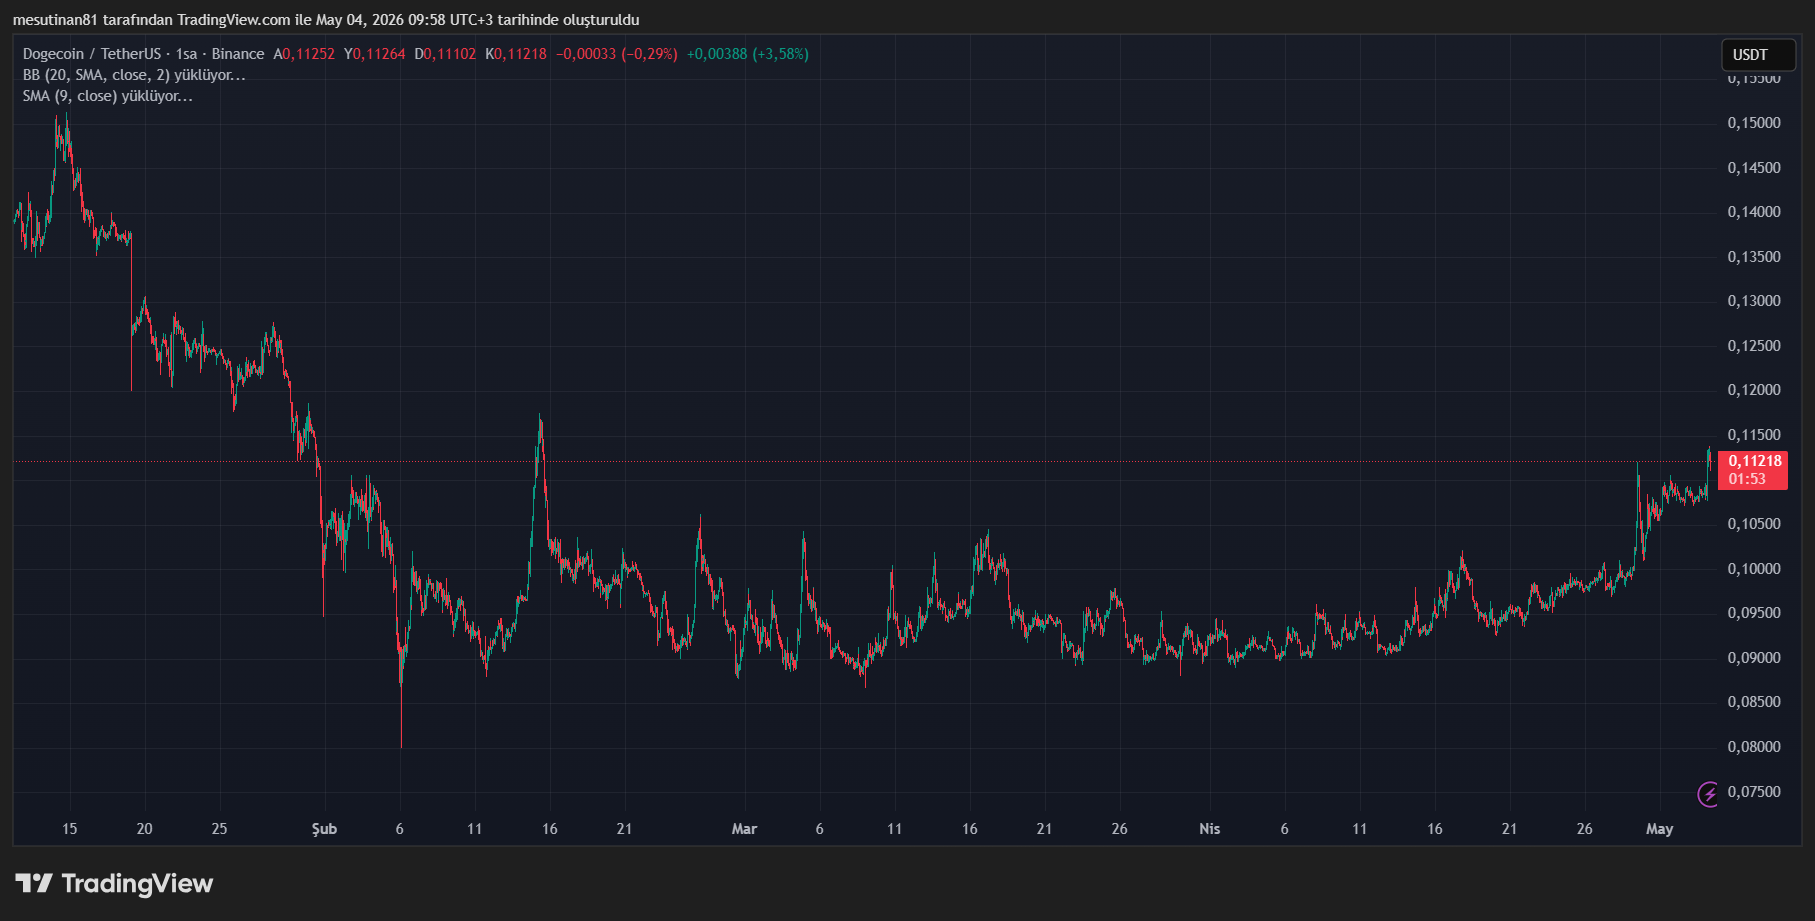Click the current price label 0,11218
The width and height of the screenshot is (1815, 921).
click(x=1755, y=461)
